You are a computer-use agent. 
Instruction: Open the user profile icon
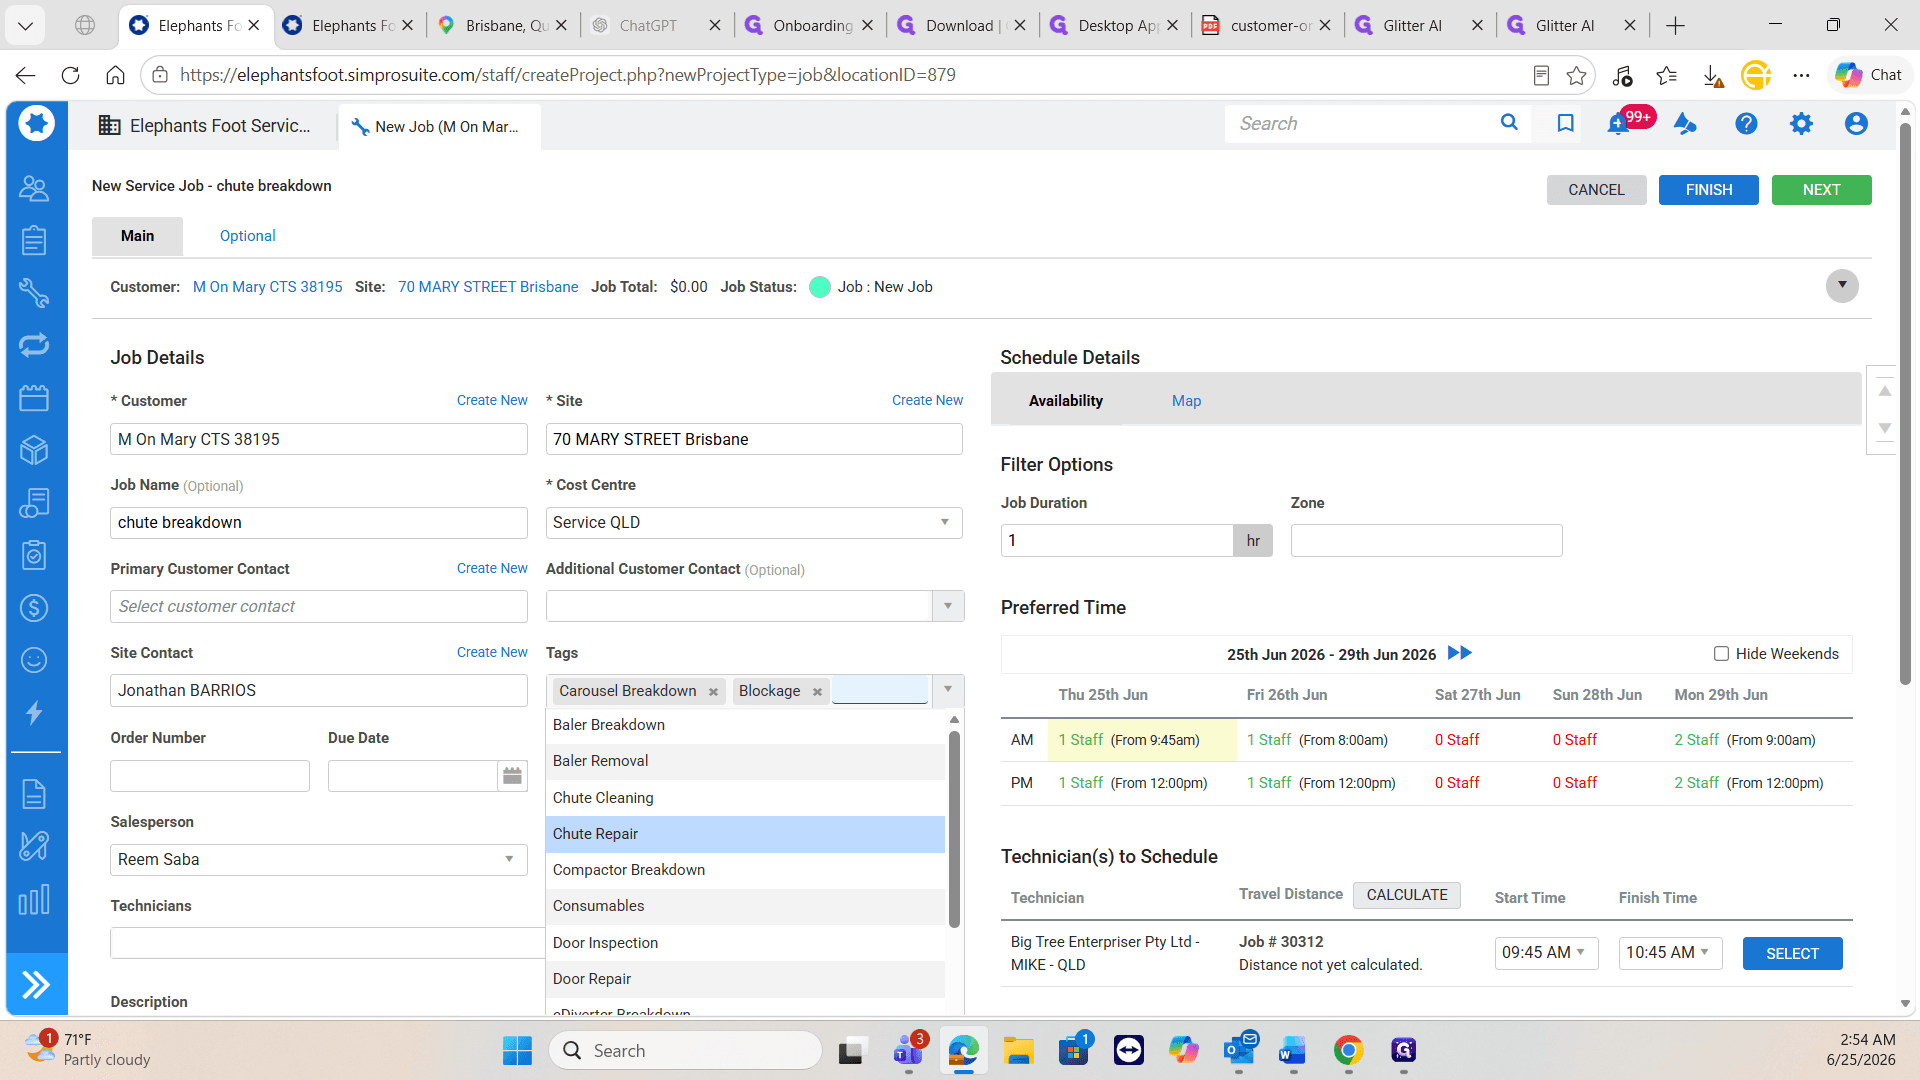[1856, 124]
